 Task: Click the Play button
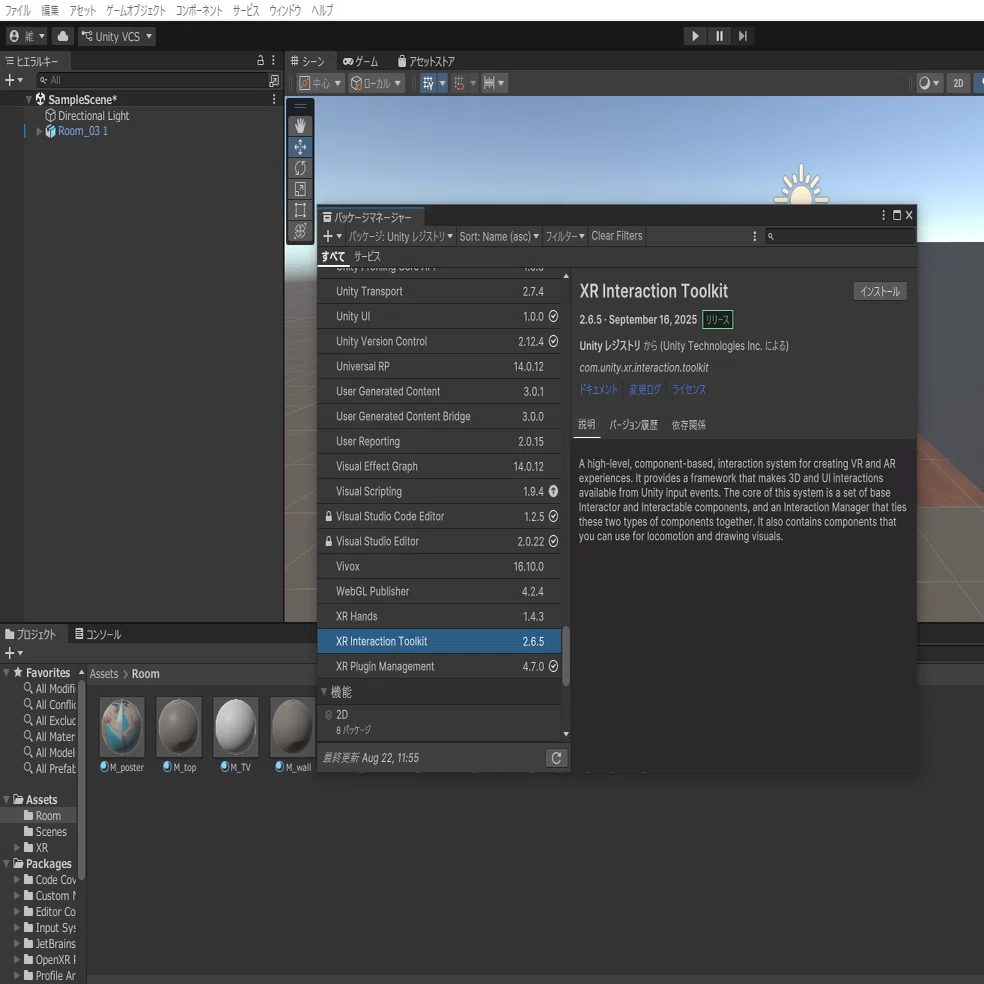695,36
